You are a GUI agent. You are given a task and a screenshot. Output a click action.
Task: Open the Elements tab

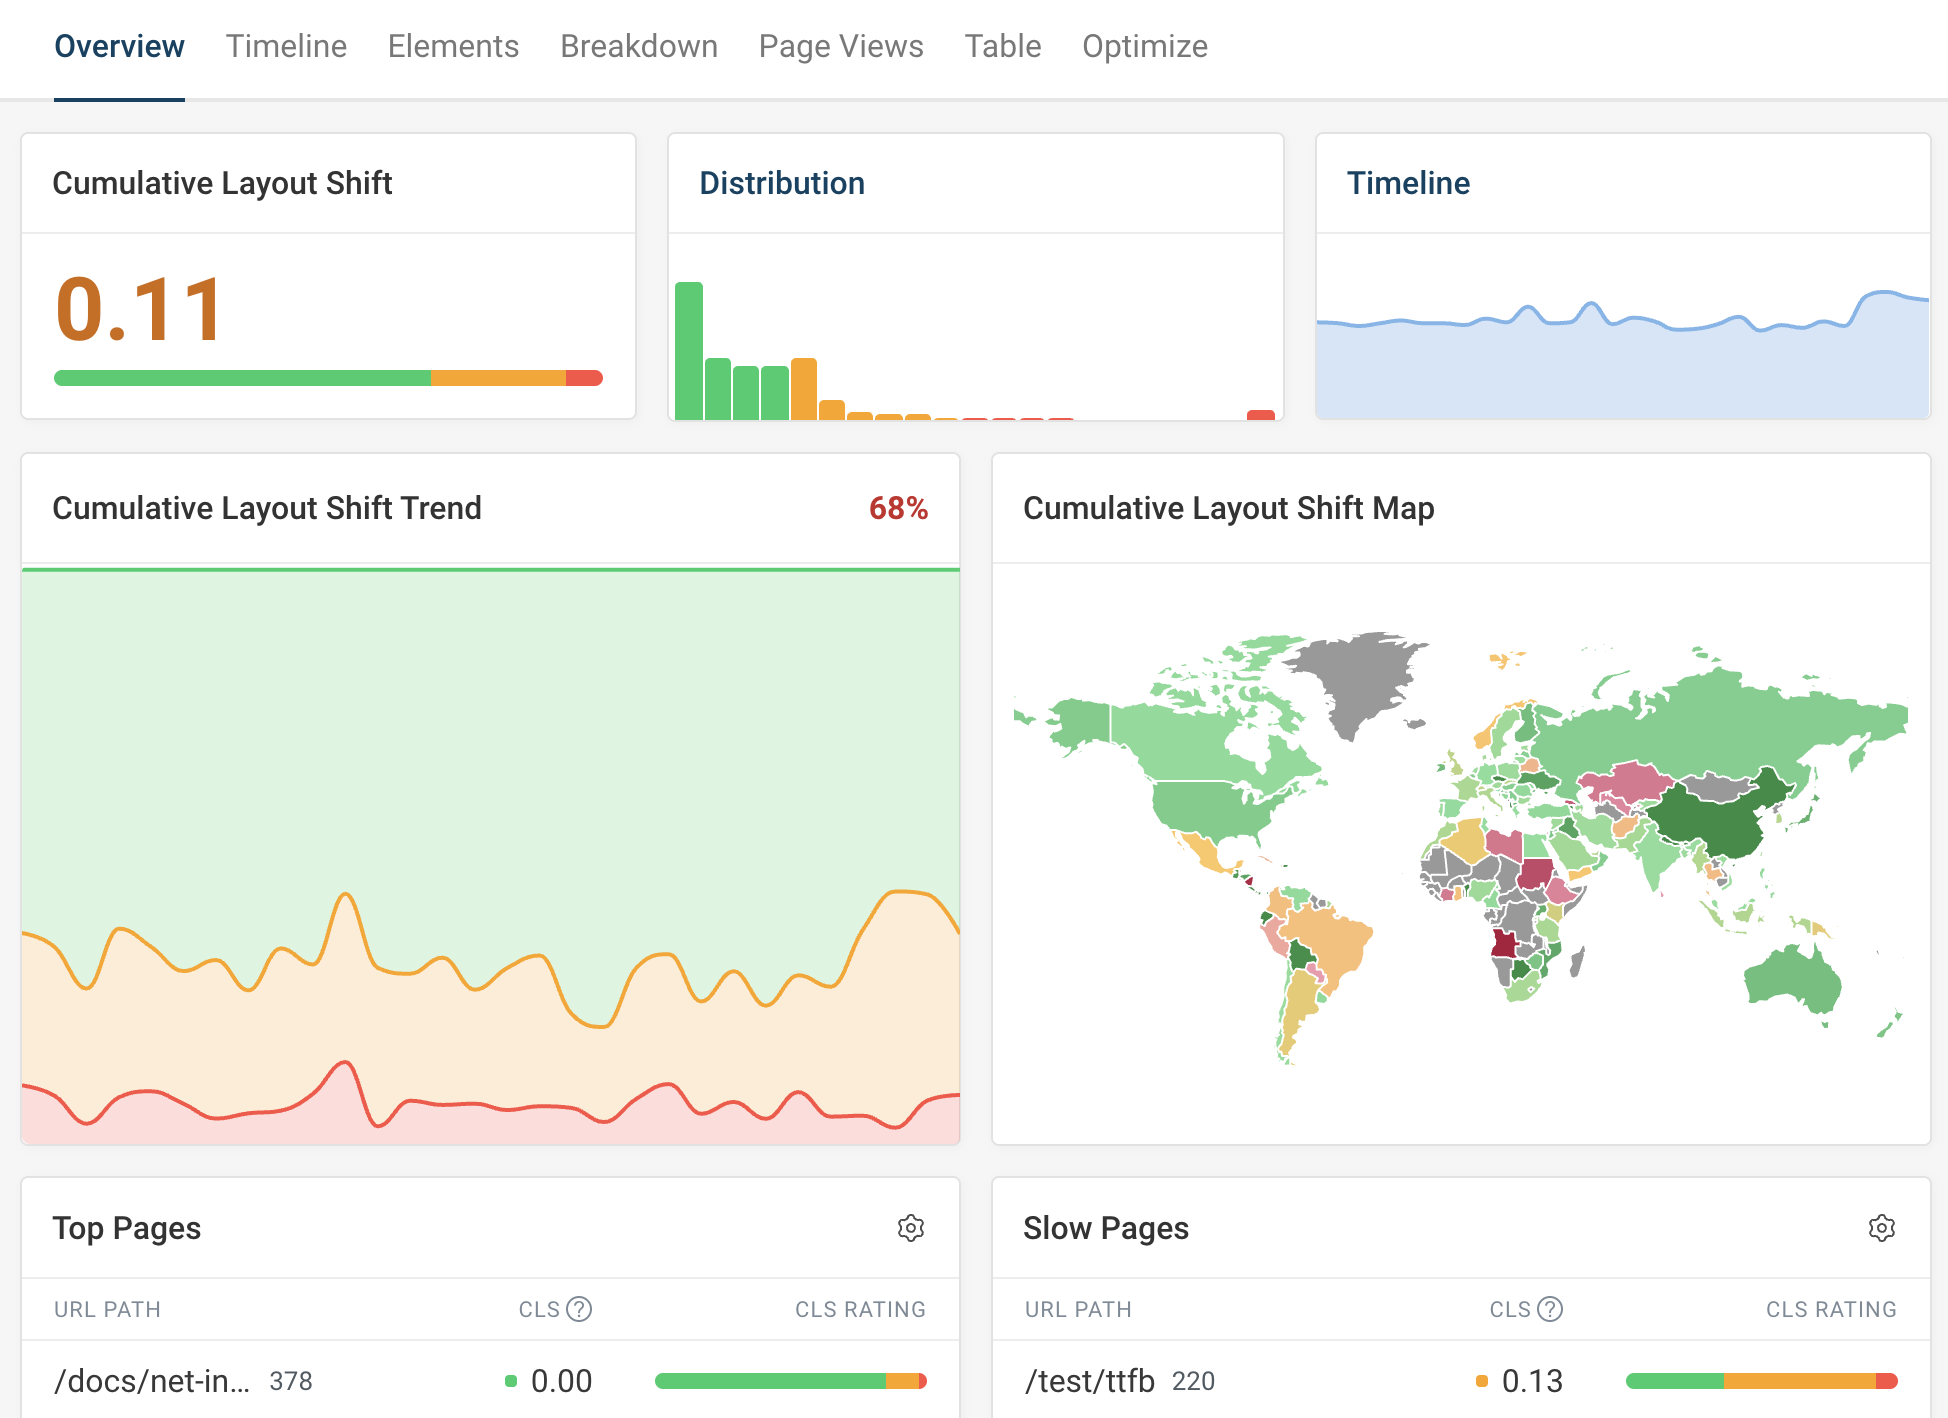pyautogui.click(x=453, y=46)
